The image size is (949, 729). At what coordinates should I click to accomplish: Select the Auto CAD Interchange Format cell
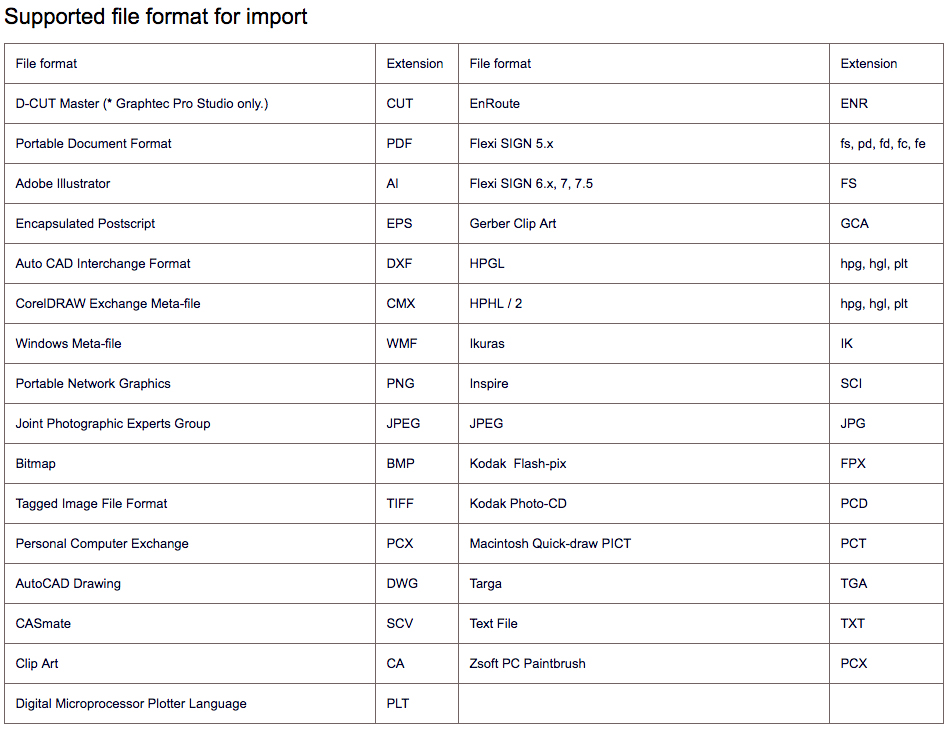tap(103, 264)
